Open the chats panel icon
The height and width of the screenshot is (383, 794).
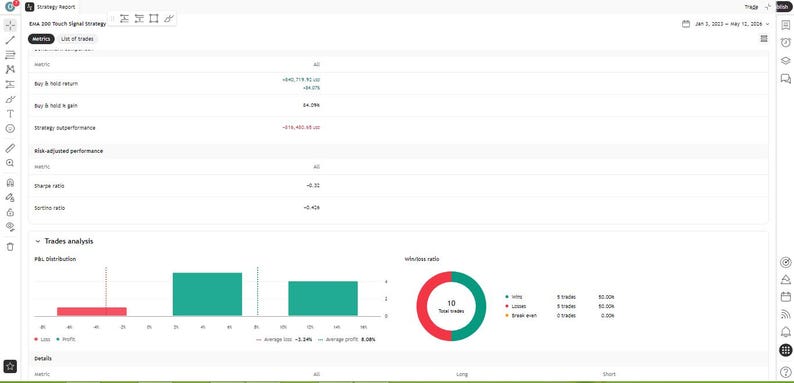click(785, 79)
